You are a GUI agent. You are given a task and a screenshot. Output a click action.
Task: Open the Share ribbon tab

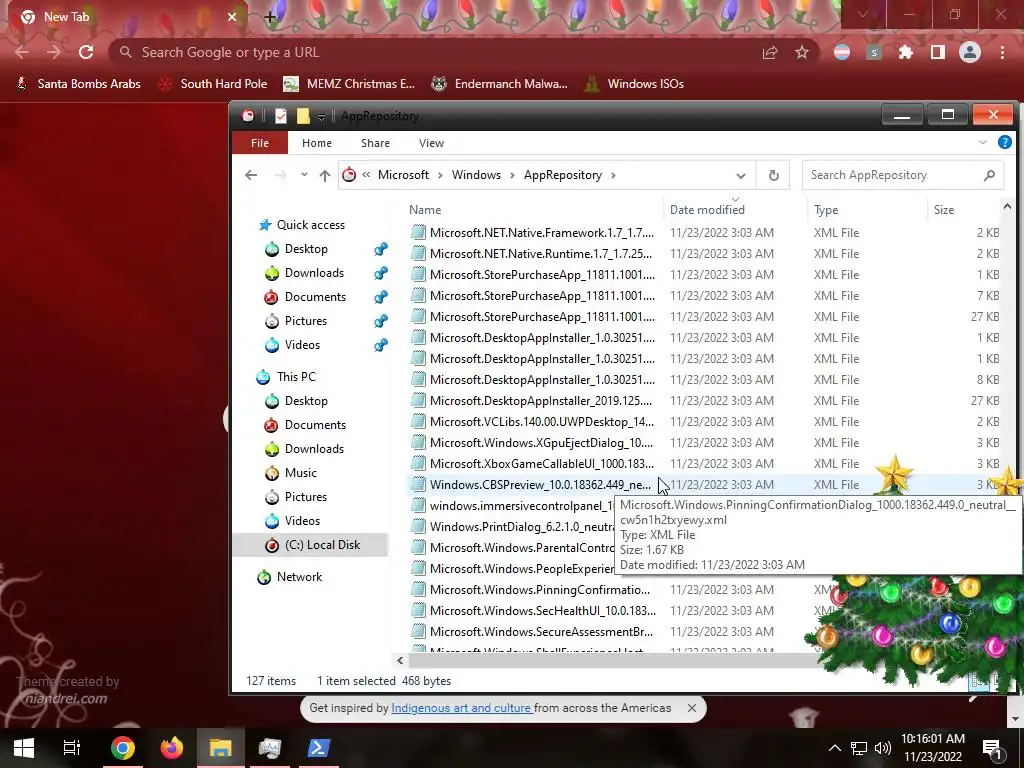(x=376, y=143)
